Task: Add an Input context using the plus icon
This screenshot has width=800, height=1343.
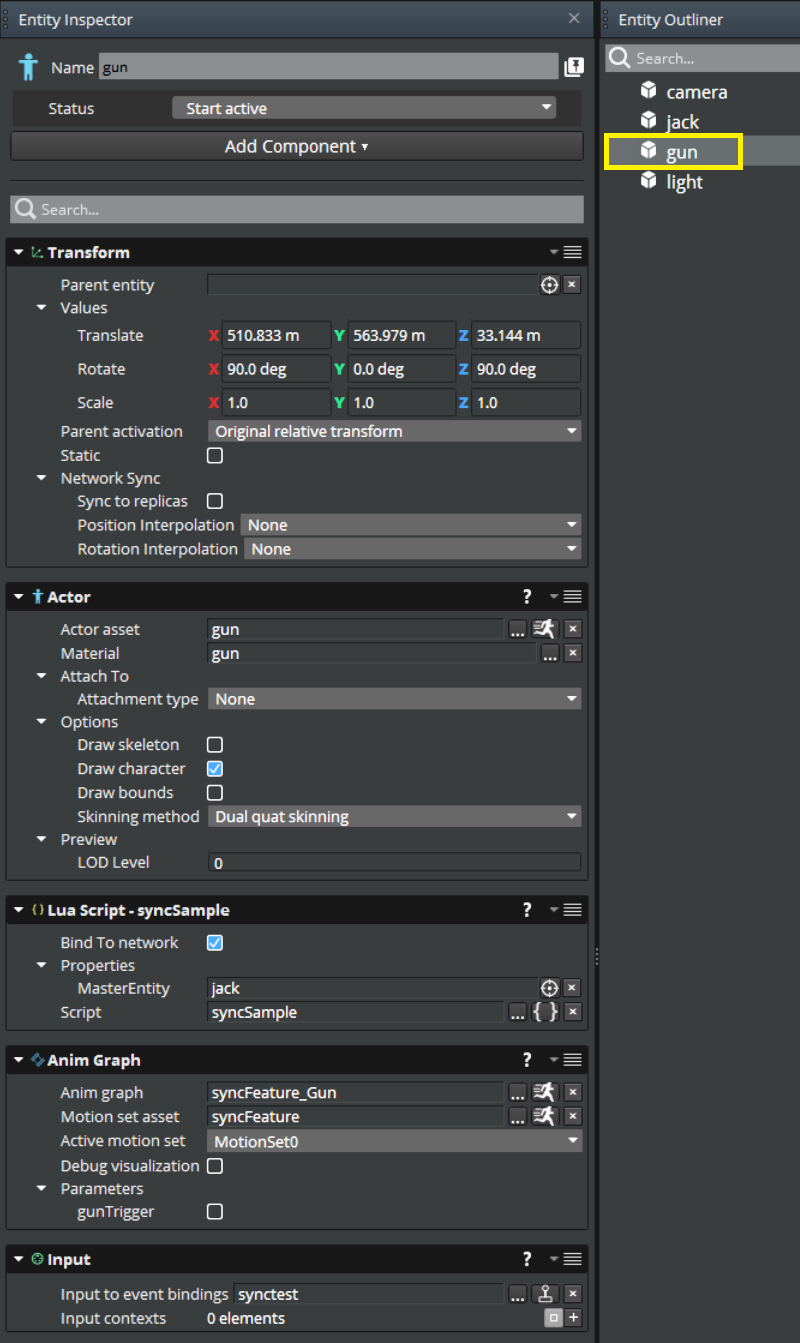Action: [x=572, y=1318]
